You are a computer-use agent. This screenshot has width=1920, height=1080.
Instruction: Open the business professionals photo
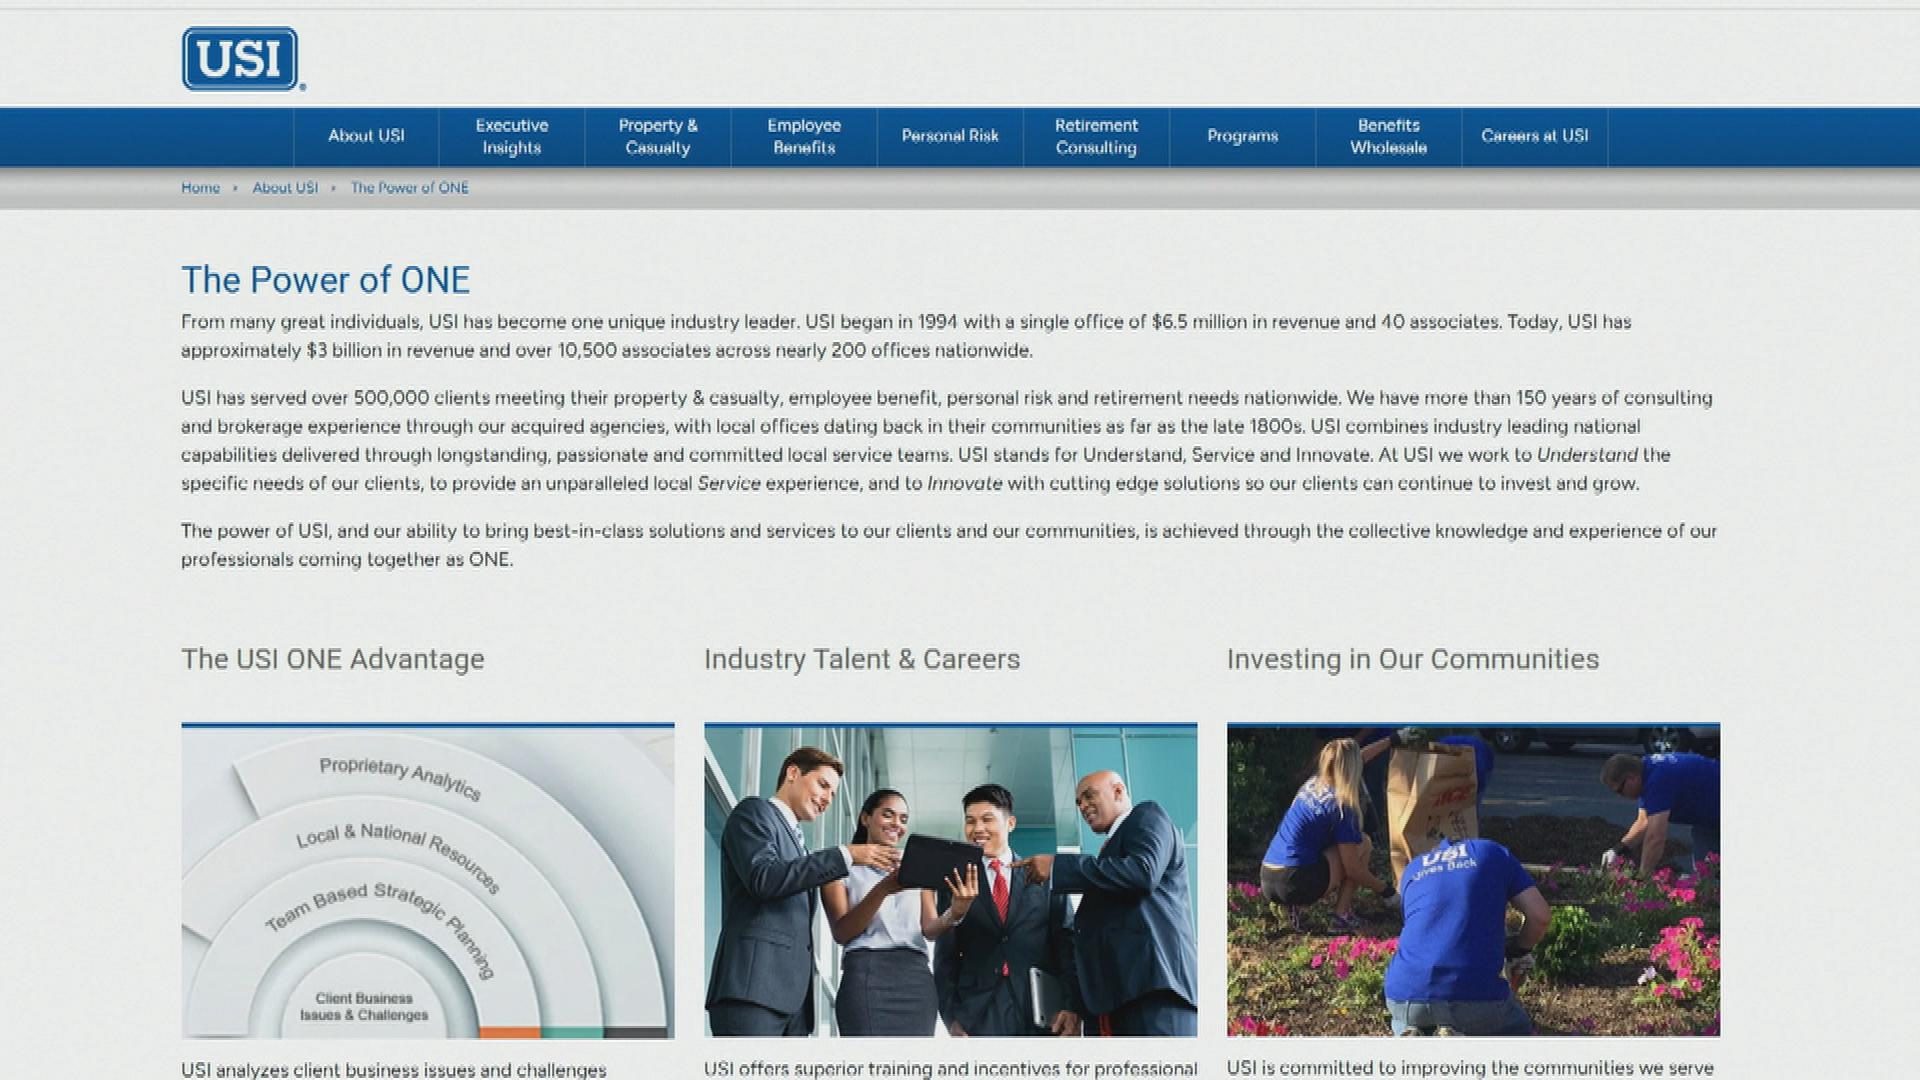(950, 880)
